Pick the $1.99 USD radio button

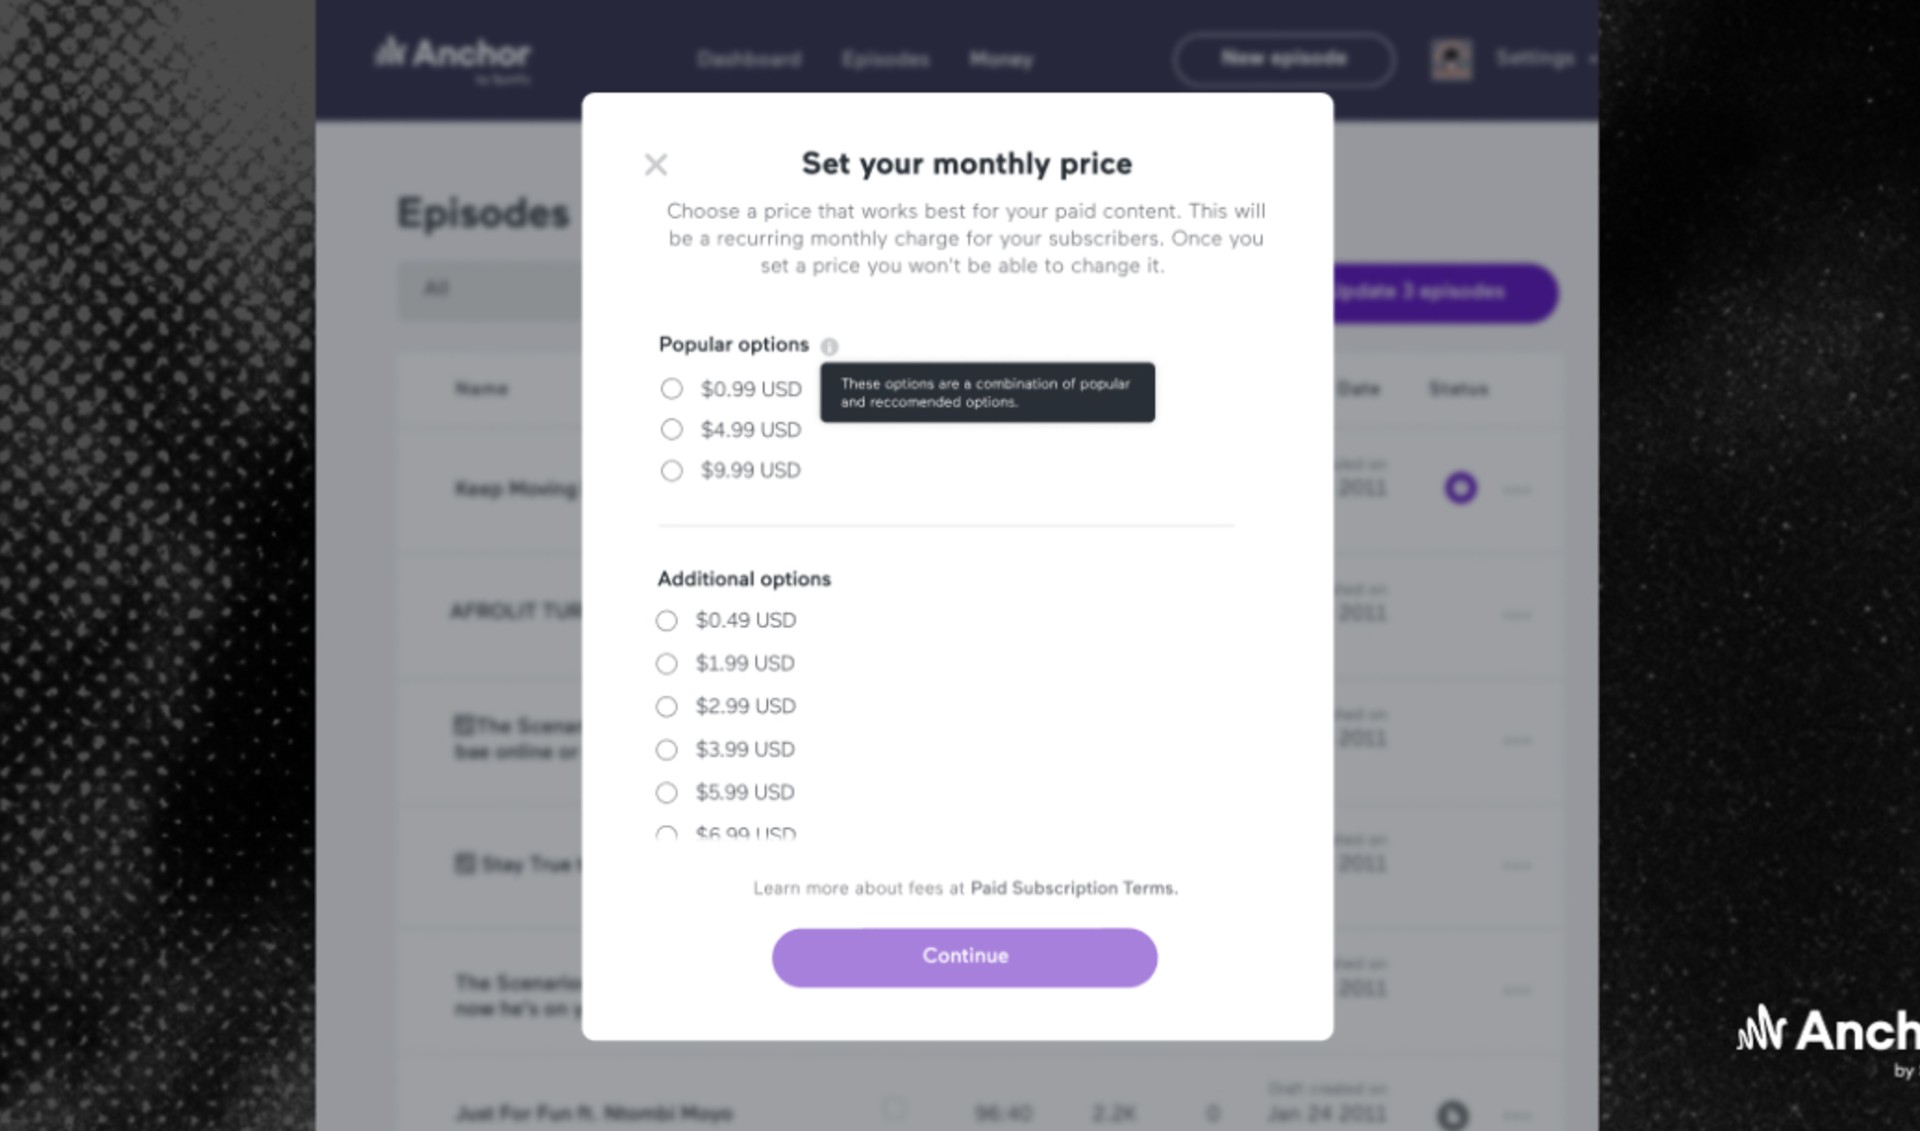click(667, 664)
